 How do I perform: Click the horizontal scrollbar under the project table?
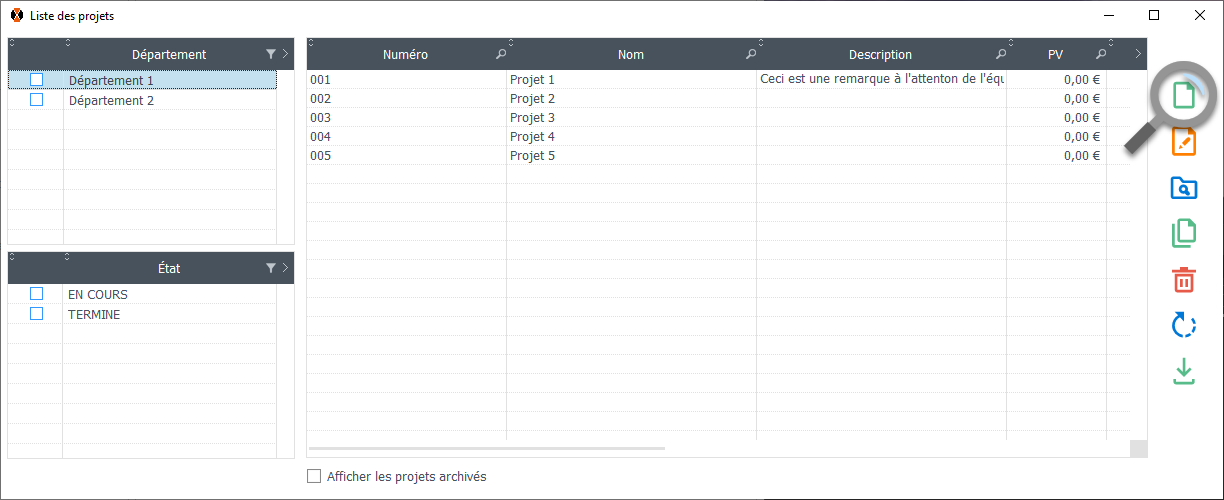click(487, 449)
